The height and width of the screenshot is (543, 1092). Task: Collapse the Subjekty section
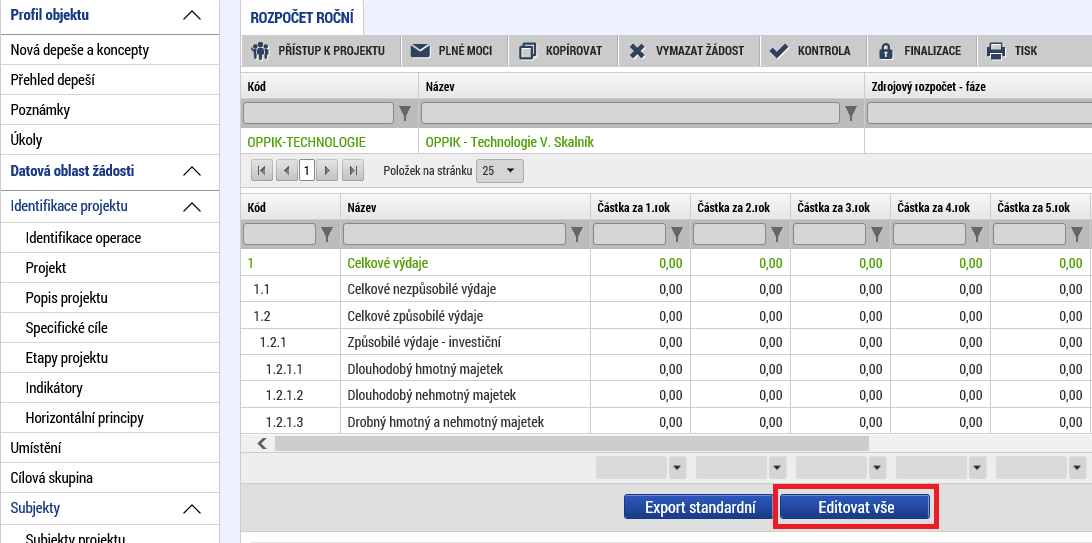point(192,509)
